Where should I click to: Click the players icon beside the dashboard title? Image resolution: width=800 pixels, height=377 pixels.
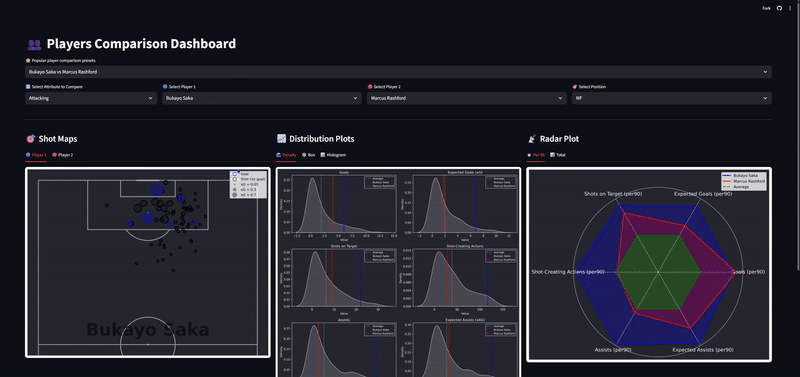pyautogui.click(x=34, y=44)
